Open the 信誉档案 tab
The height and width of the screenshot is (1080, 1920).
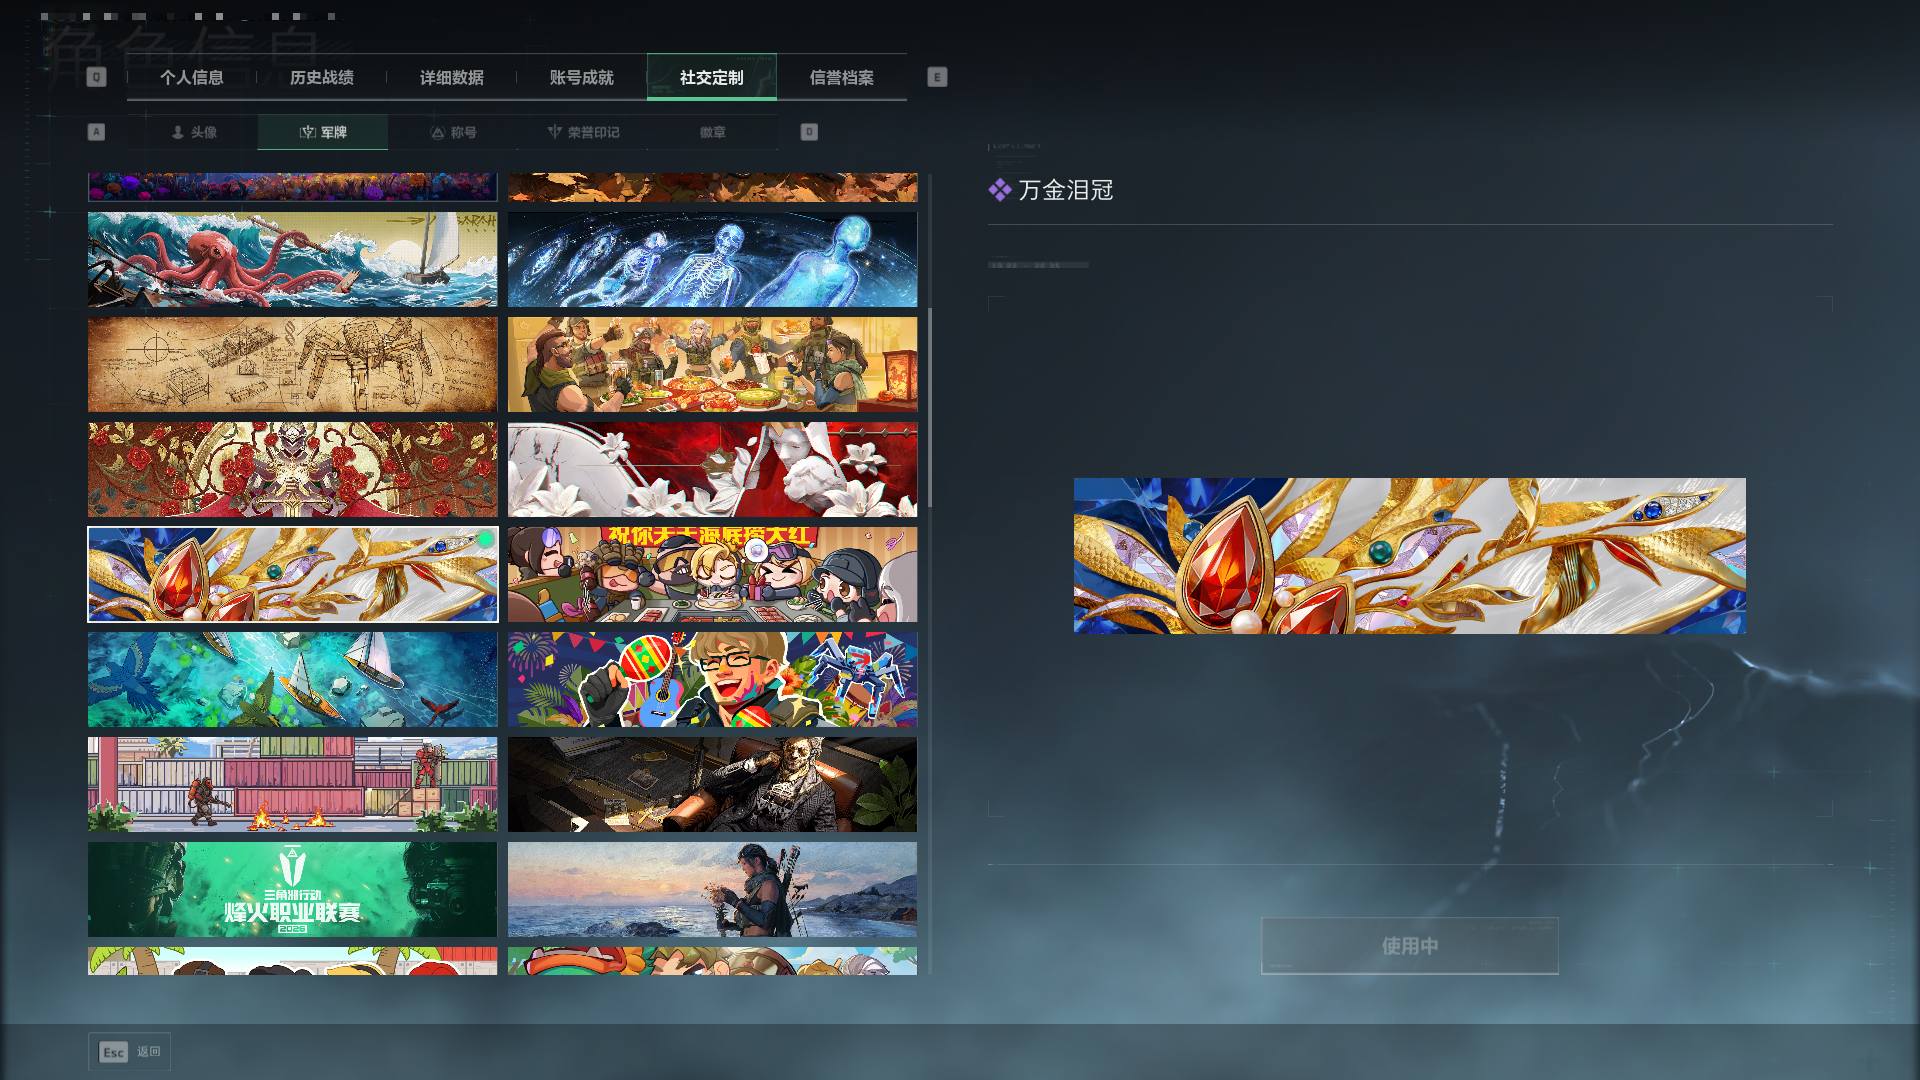point(842,77)
